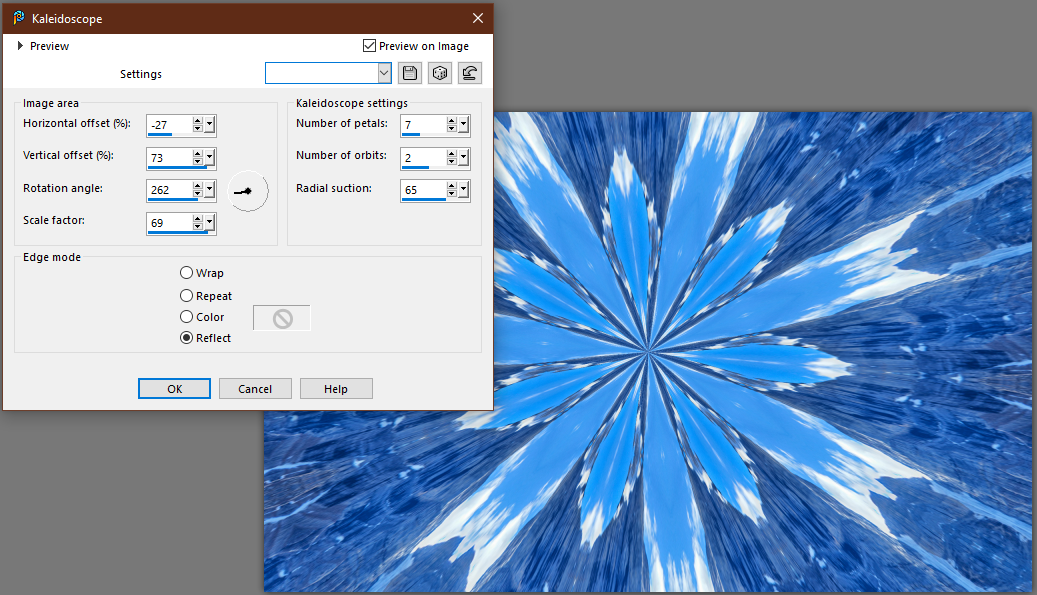1037x595 pixels.
Task: Increase Vertical offset with up spinner
Action: click(198, 153)
